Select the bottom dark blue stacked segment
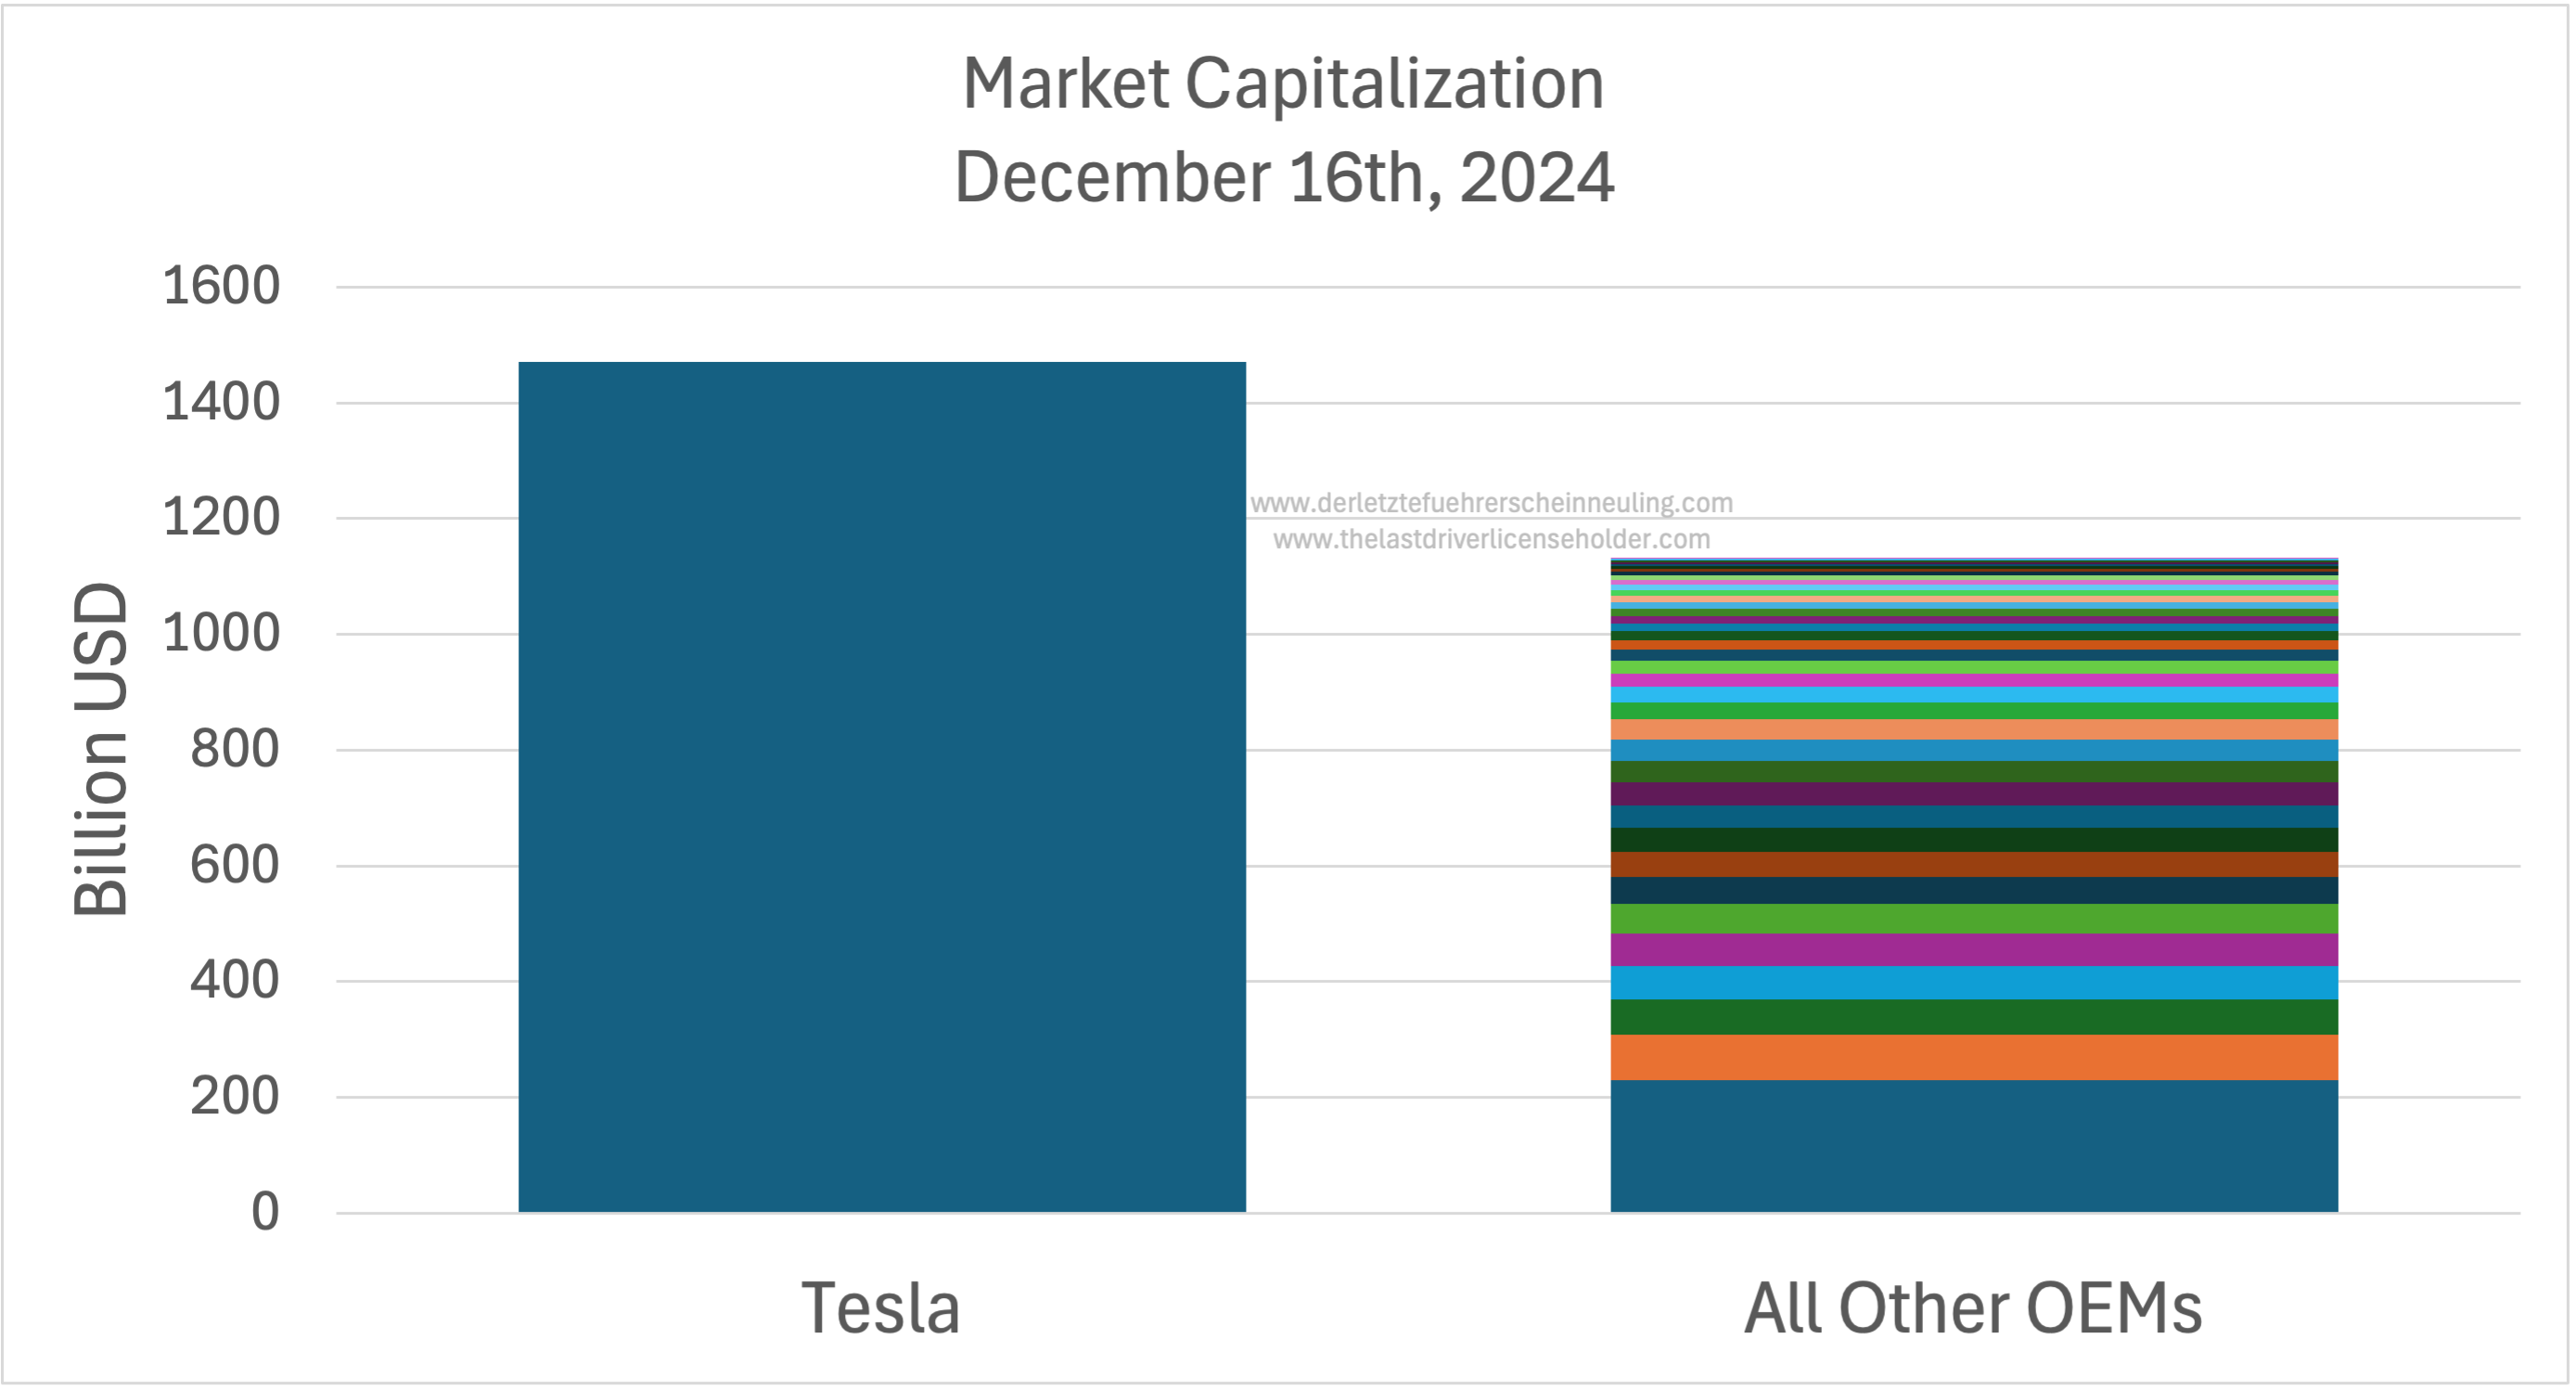The height and width of the screenshot is (1390, 2576). (x=1973, y=1146)
